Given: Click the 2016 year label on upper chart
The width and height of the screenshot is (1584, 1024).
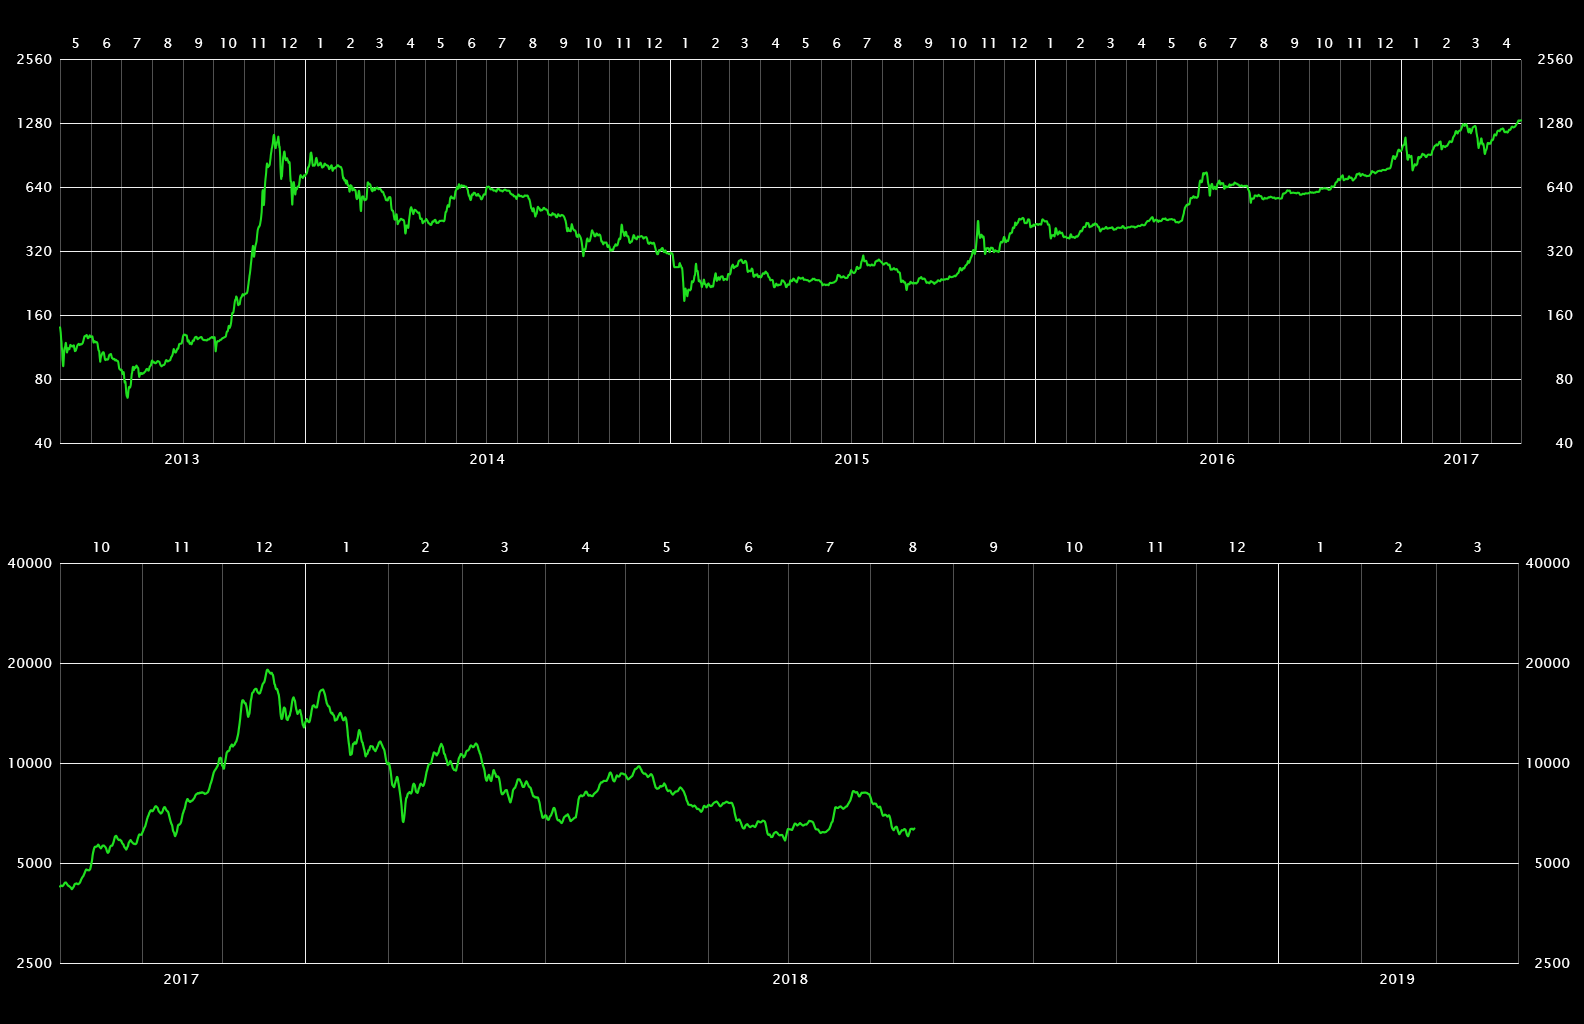Looking at the screenshot, I should (x=1217, y=459).
